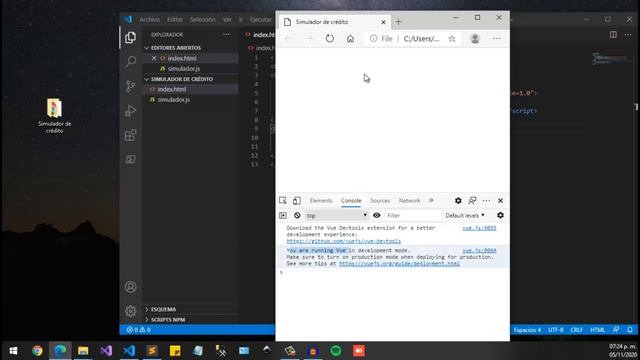Open the DevTools customize ellipsis menu
Viewport: 640px width, 360px height.
(486, 200)
